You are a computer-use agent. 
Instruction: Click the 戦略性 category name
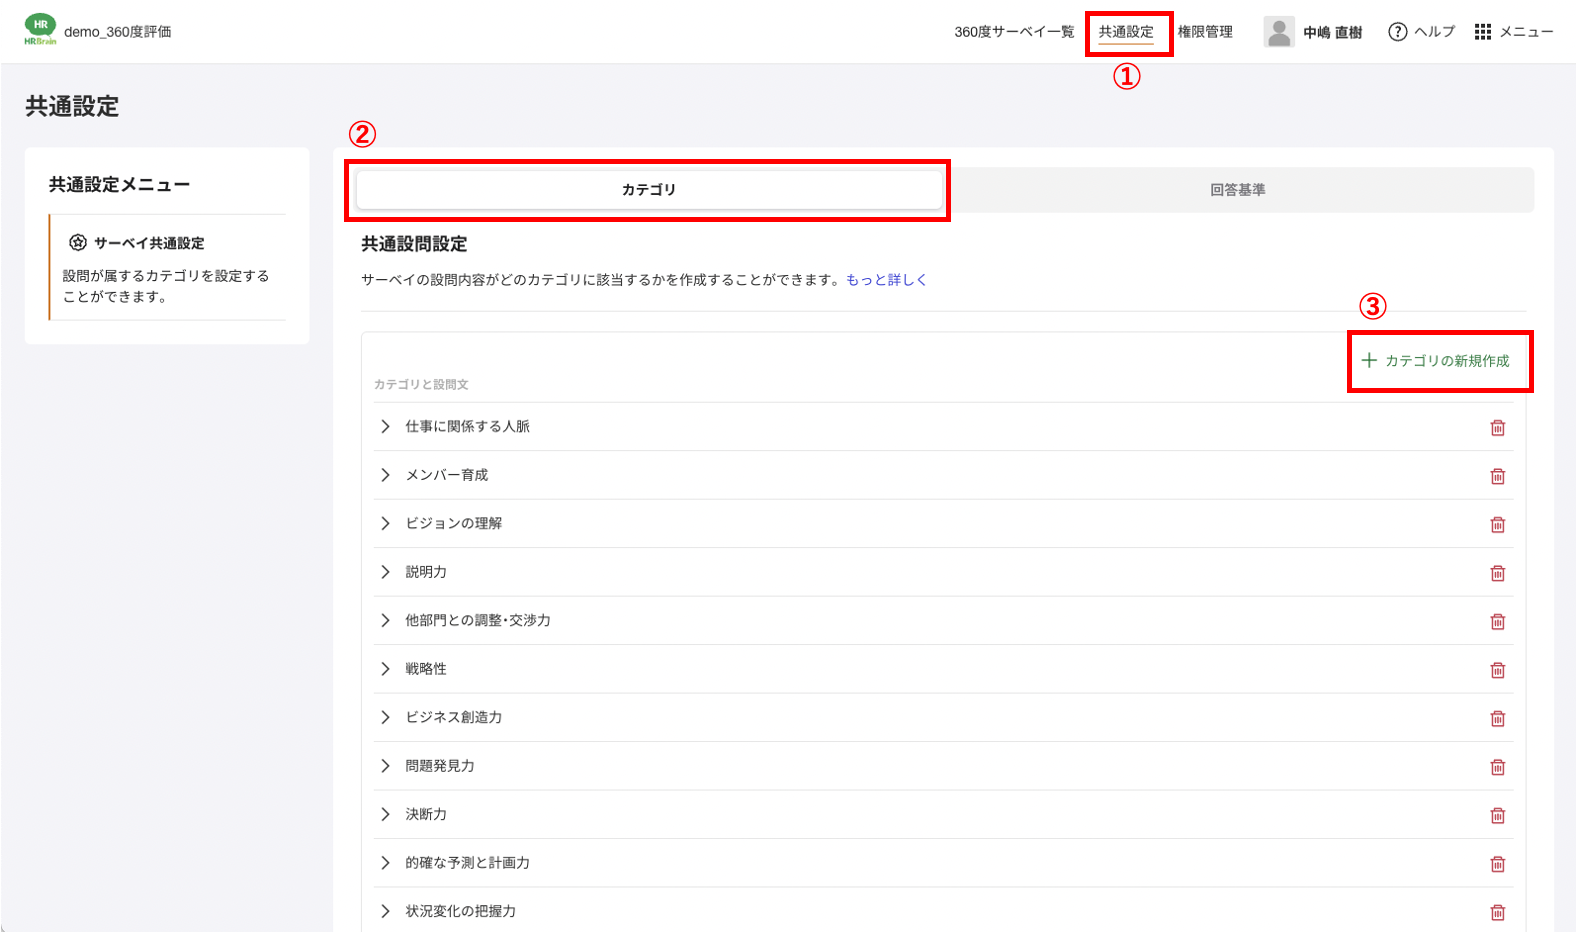[x=426, y=669]
